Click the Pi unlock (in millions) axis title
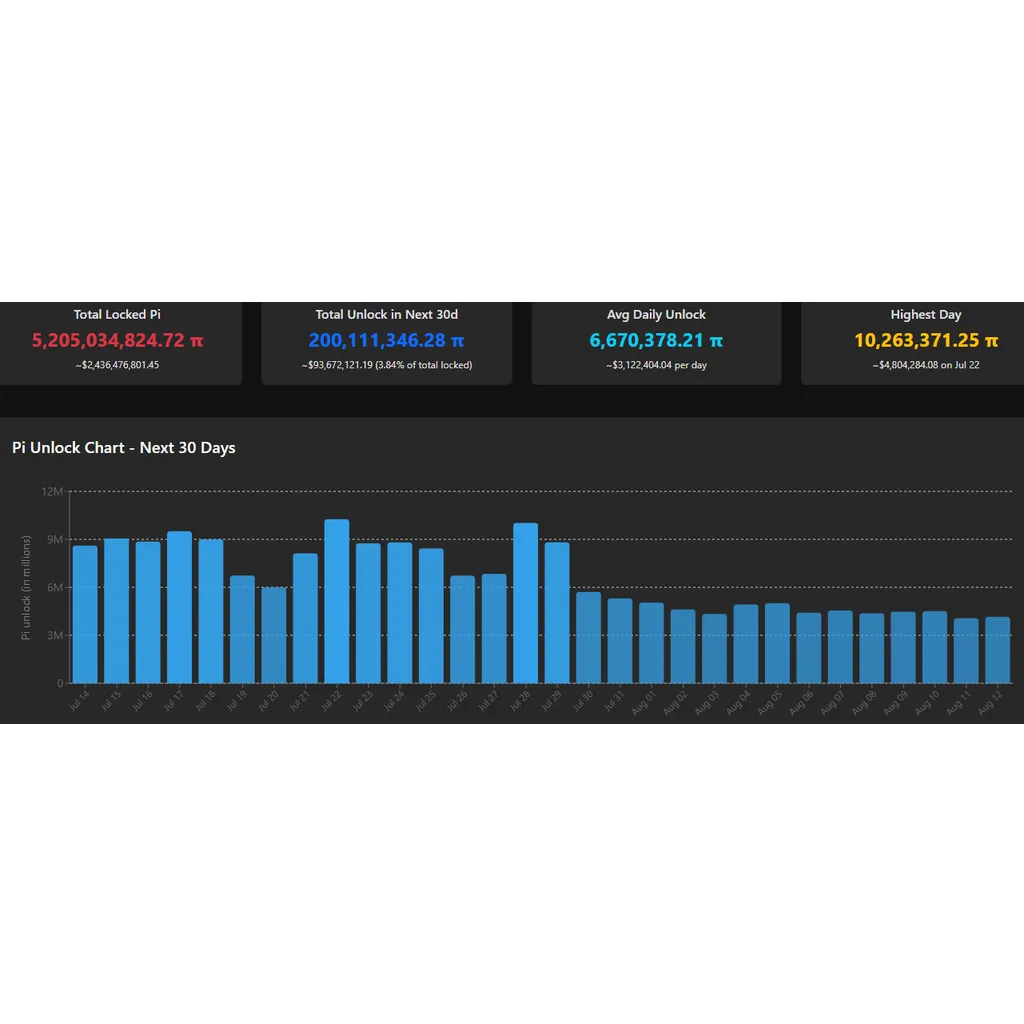This screenshot has width=1024, height=1024. pos(25,587)
